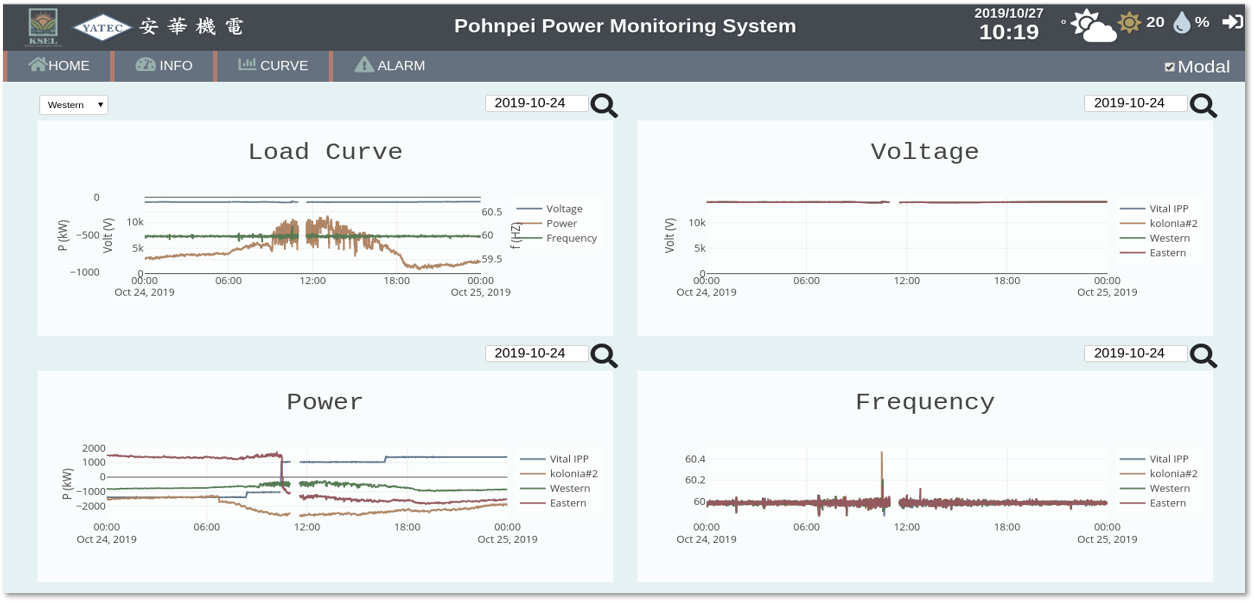Open the date field above Load Curve
This screenshot has height=602, width=1254.
[x=536, y=103]
